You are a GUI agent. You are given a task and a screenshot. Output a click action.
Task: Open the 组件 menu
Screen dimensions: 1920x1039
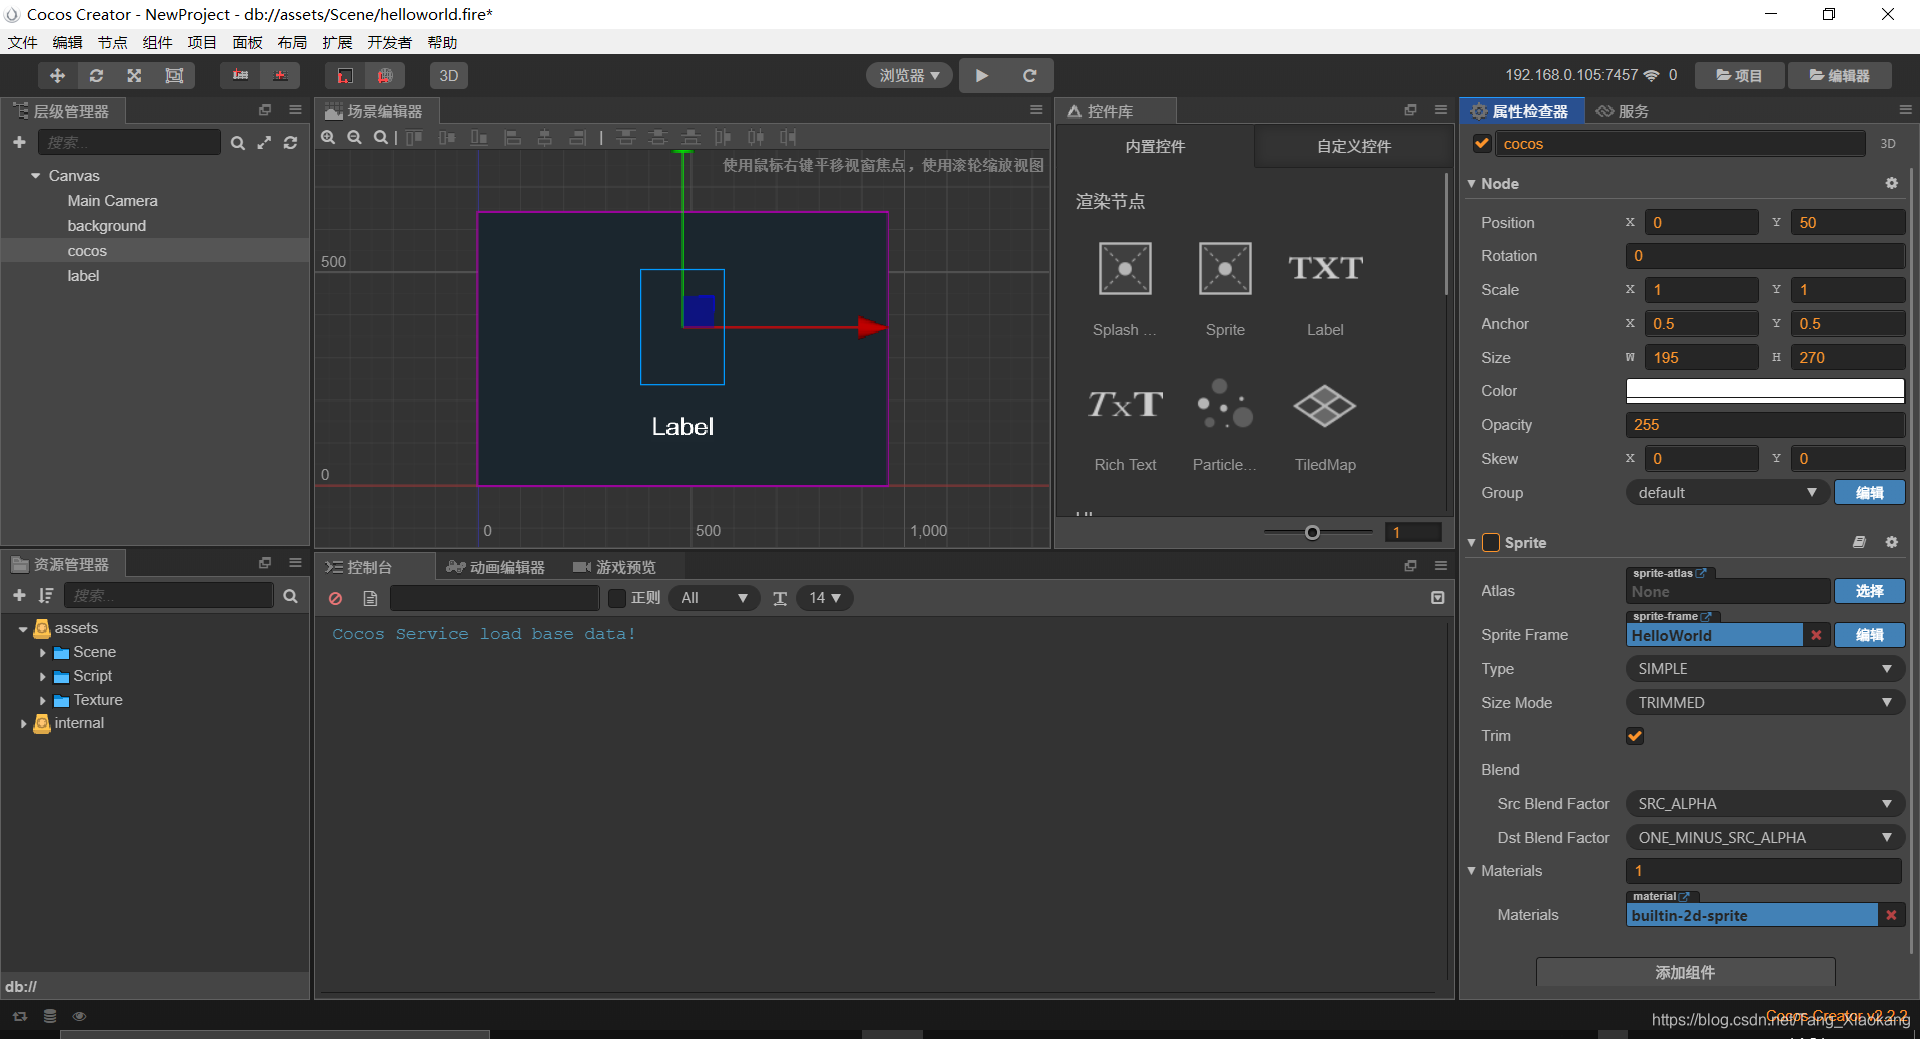click(x=157, y=43)
